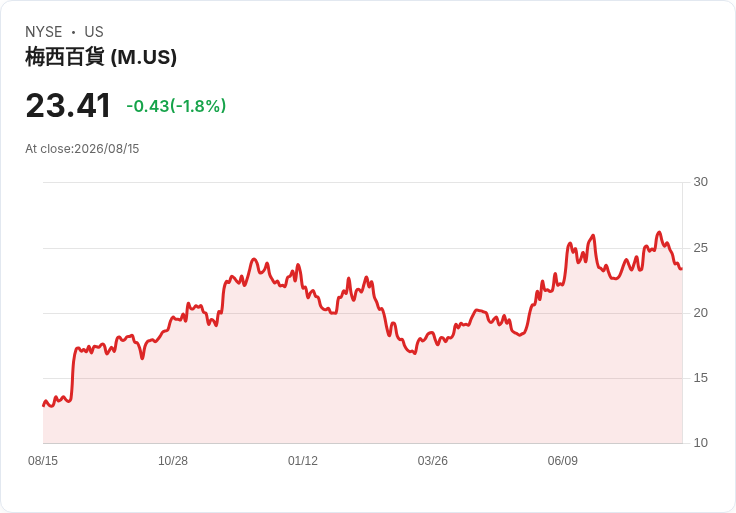Click the At close:2026/08/15 timestamp
Image resolution: width=736 pixels, height=513 pixels.
point(82,149)
